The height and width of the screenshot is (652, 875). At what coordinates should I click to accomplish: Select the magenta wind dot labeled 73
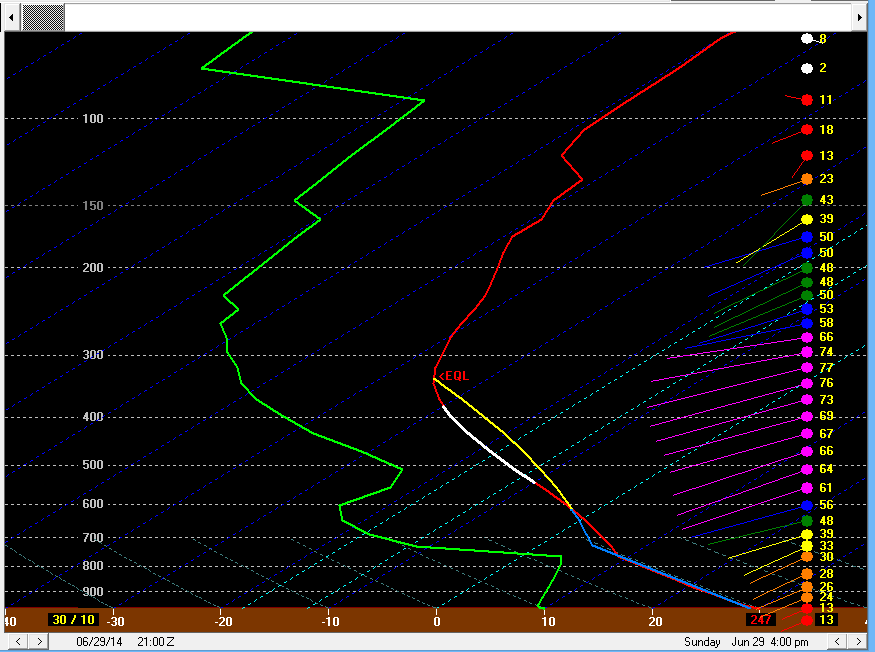(x=807, y=400)
